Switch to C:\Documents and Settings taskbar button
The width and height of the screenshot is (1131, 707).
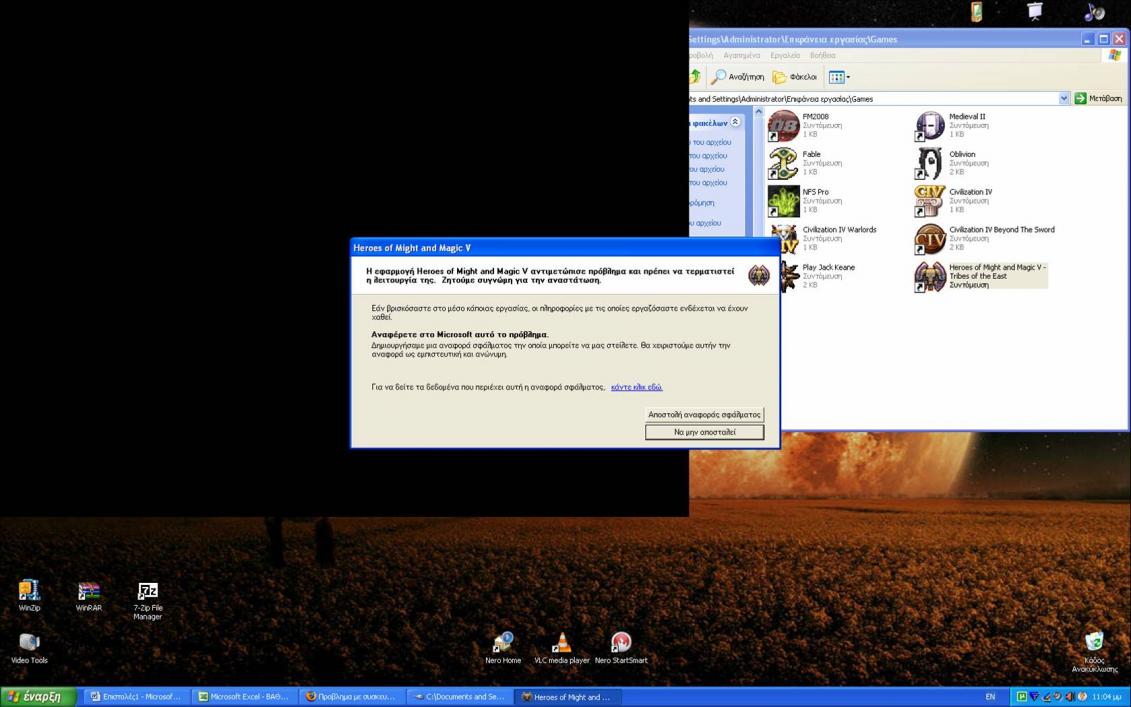tap(459, 697)
